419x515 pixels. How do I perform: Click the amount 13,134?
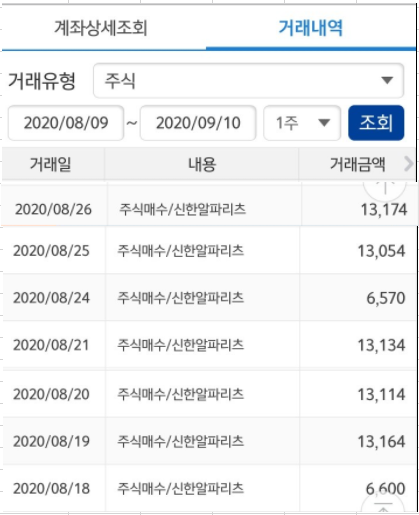(x=381, y=345)
